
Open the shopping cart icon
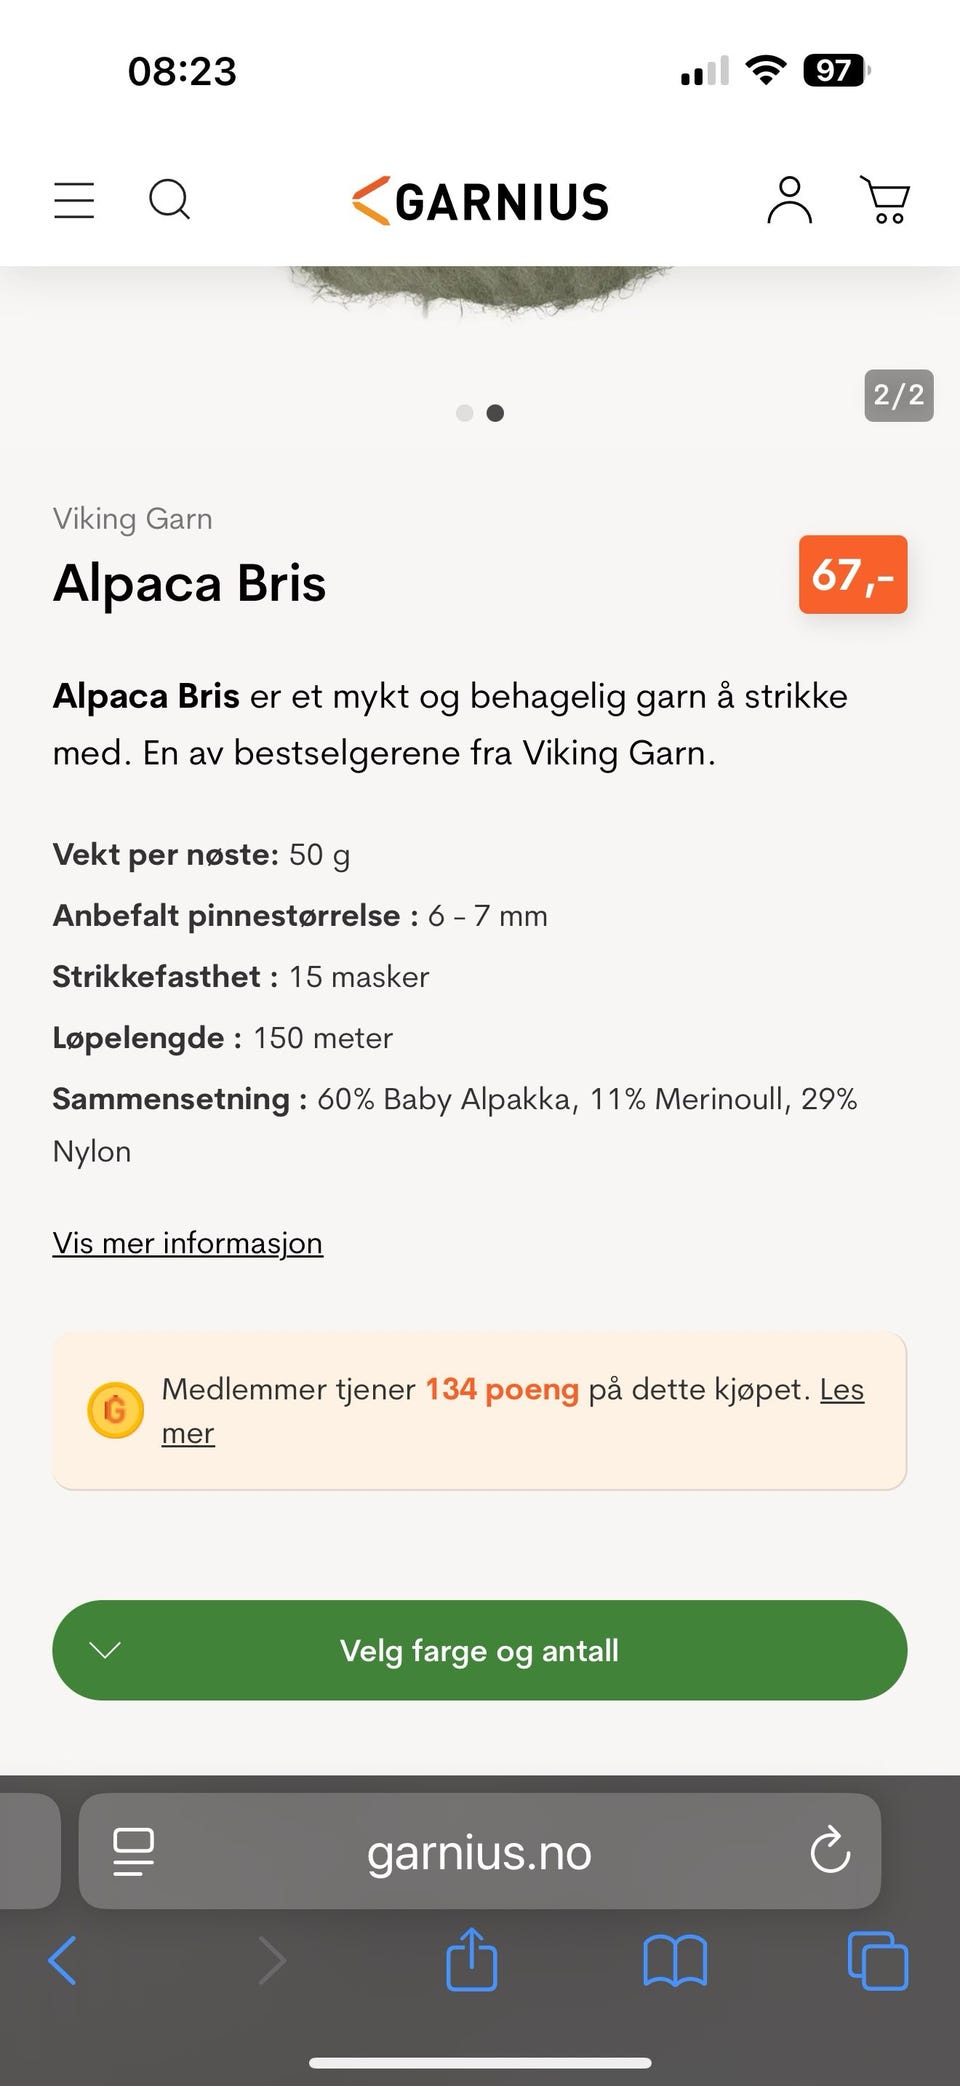(x=886, y=200)
